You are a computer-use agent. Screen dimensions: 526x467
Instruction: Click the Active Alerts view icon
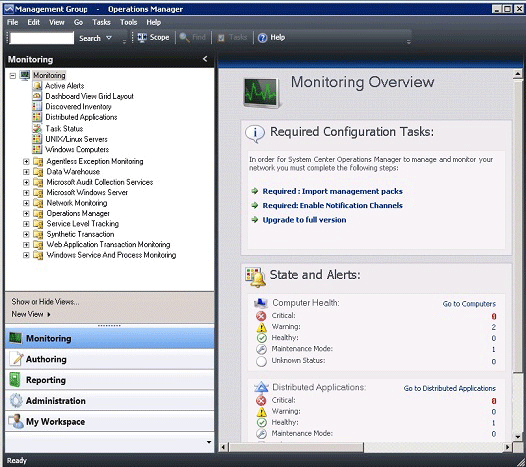pos(37,86)
